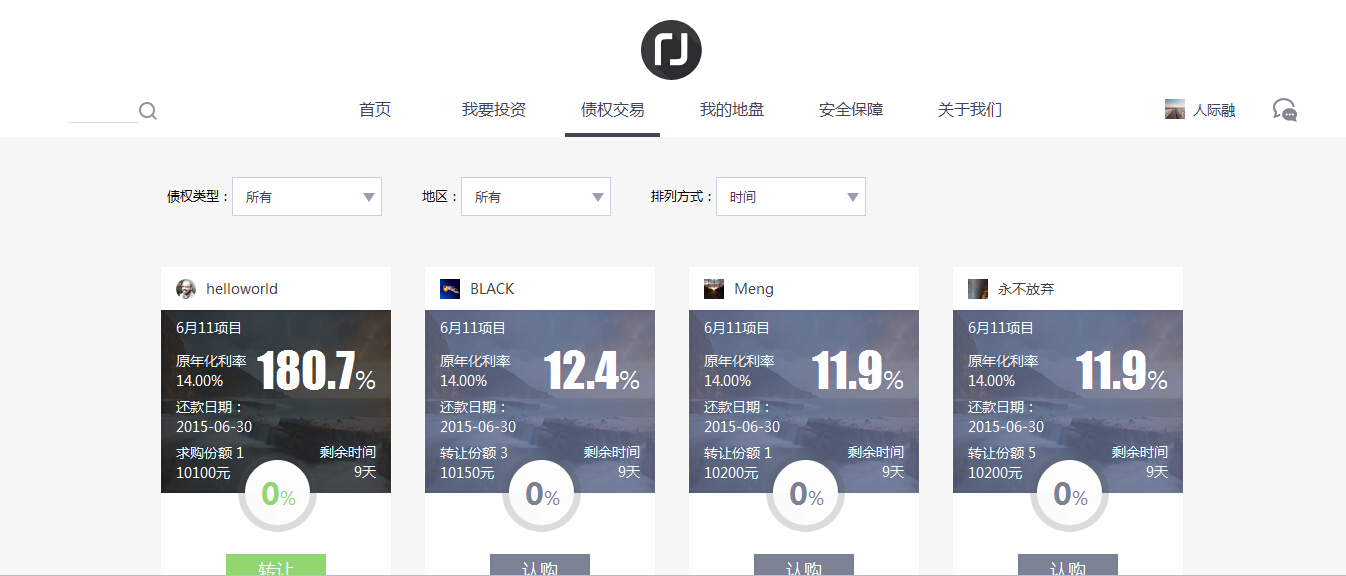
Task: Click the round RJ logo at top
Action: coord(671,50)
